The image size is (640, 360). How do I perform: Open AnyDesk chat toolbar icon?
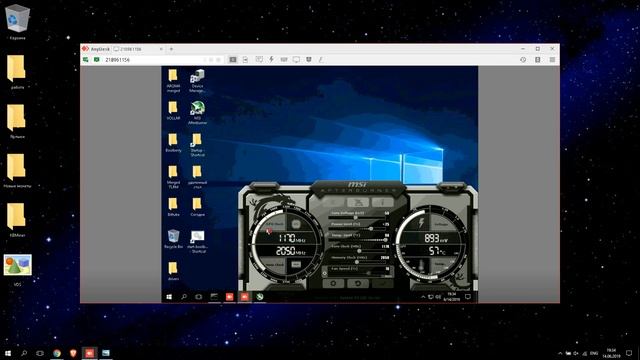pyautogui.click(x=259, y=60)
